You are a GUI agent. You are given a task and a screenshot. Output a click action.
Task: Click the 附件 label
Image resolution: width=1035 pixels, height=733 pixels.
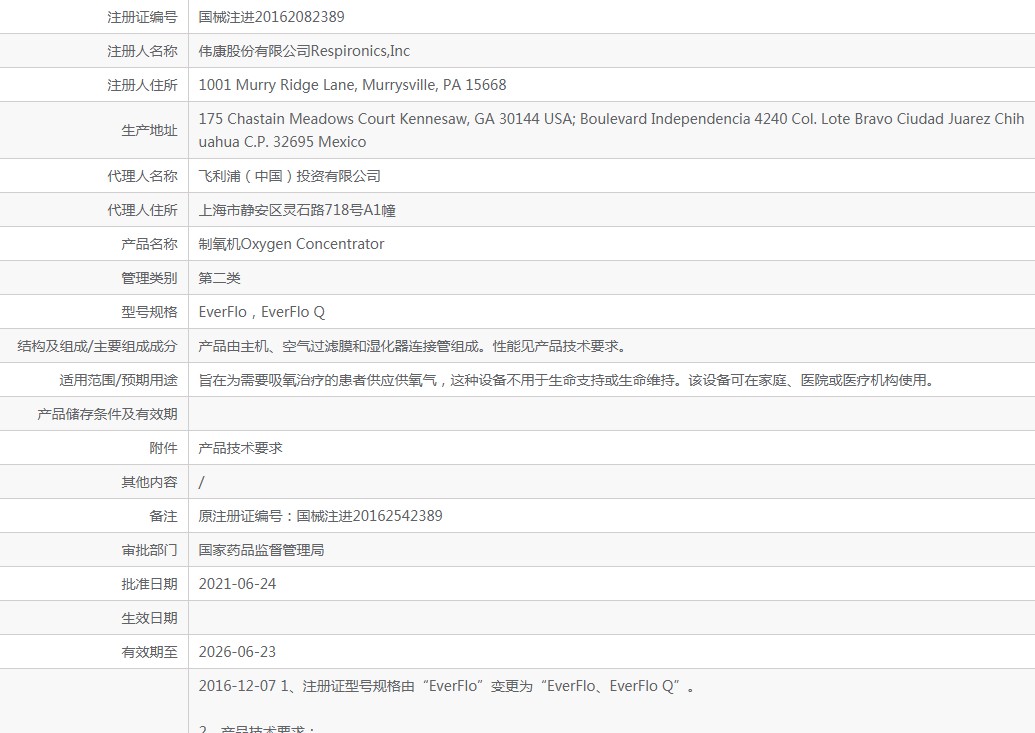[x=164, y=448]
